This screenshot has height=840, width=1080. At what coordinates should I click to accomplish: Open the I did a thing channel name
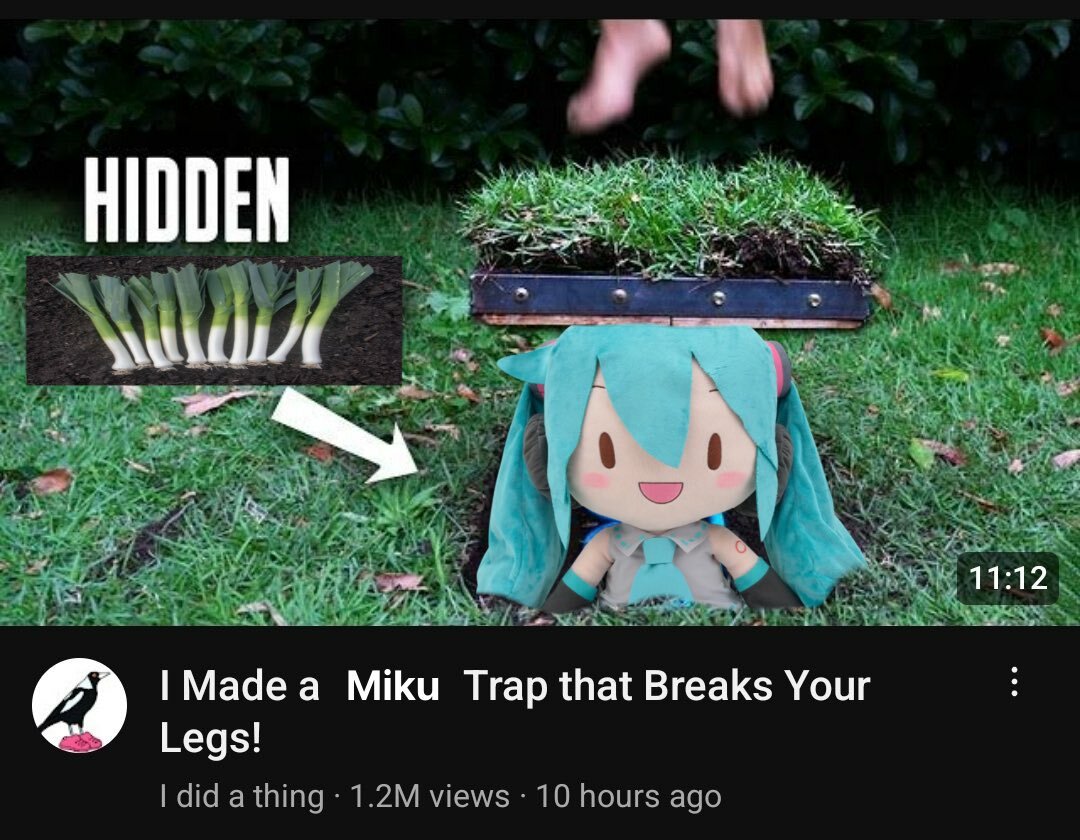pyautogui.click(x=242, y=797)
